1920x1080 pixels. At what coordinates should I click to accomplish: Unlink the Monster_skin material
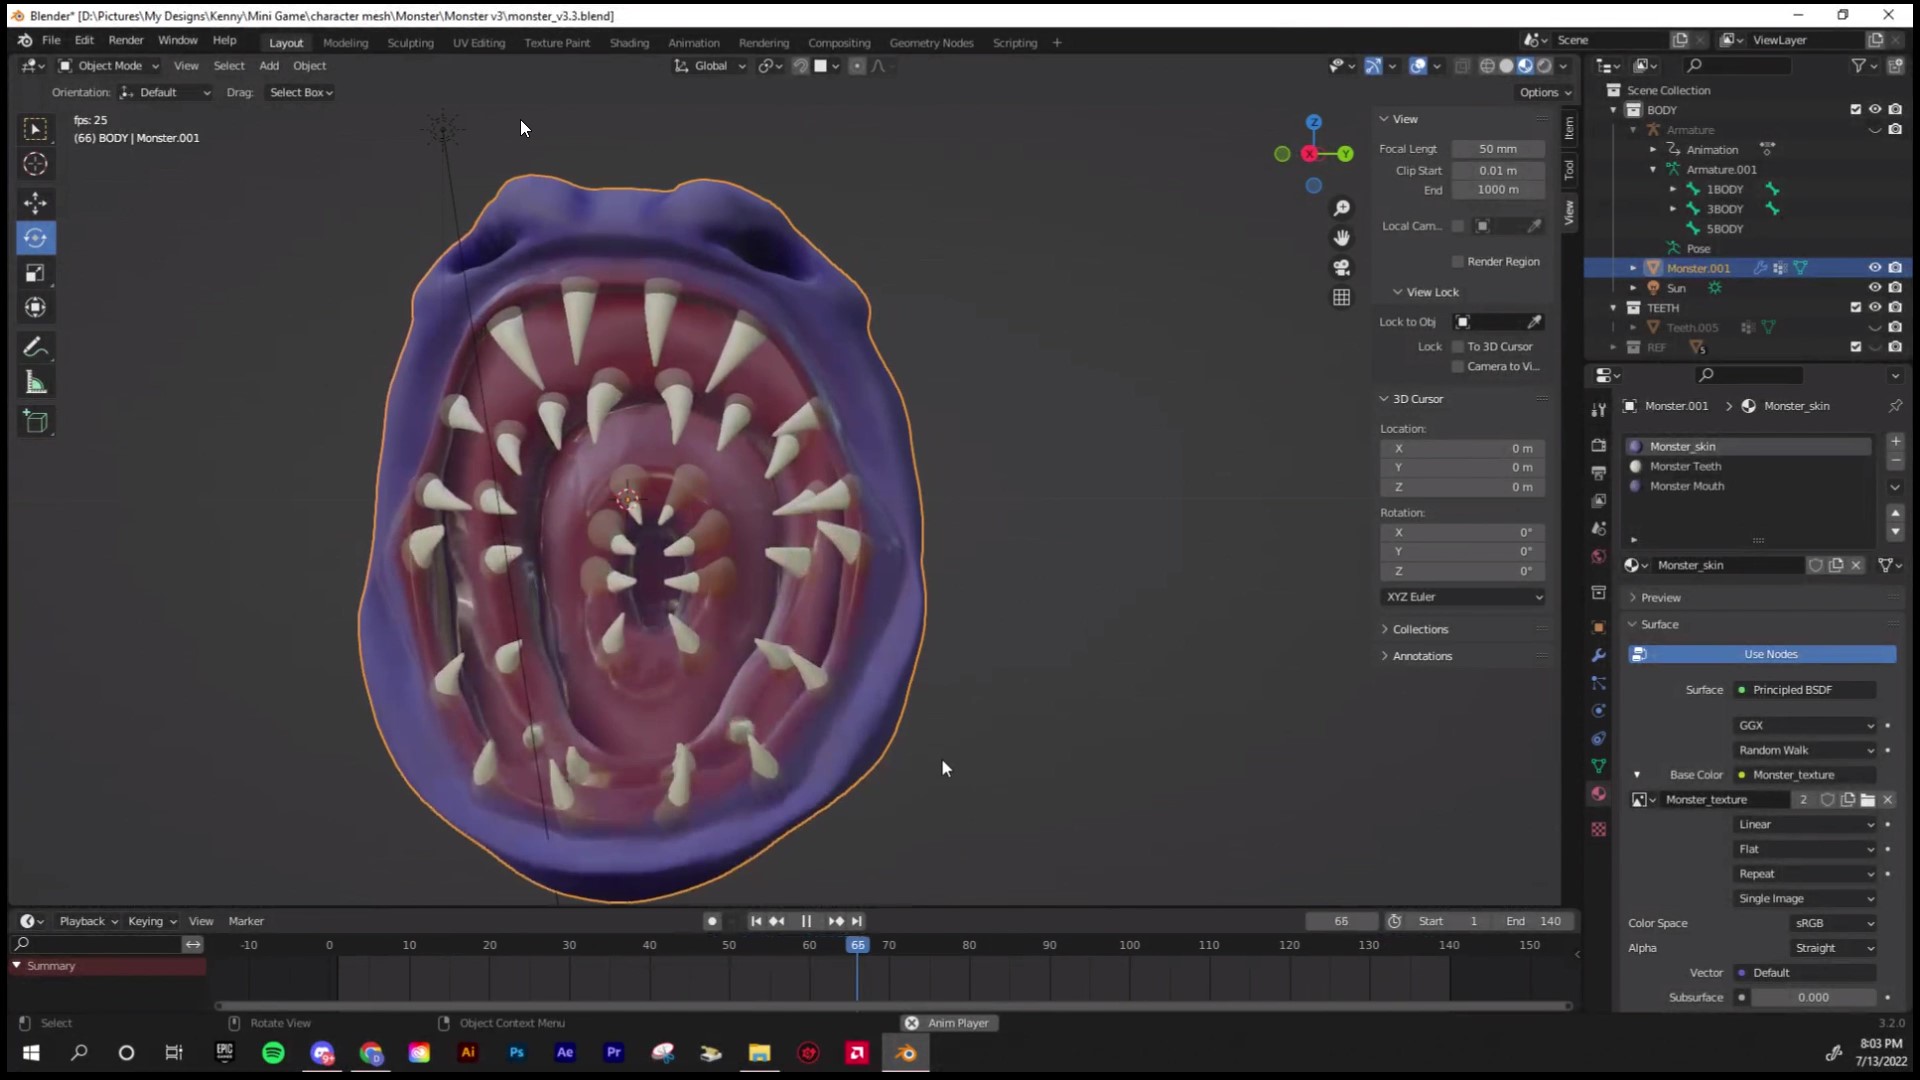click(x=1856, y=566)
